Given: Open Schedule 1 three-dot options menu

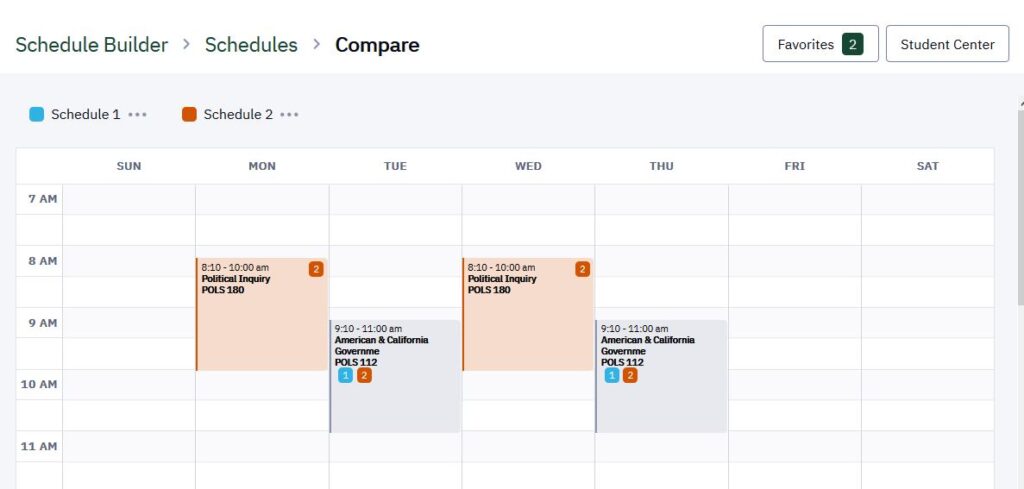Looking at the screenshot, I should click(x=137, y=115).
